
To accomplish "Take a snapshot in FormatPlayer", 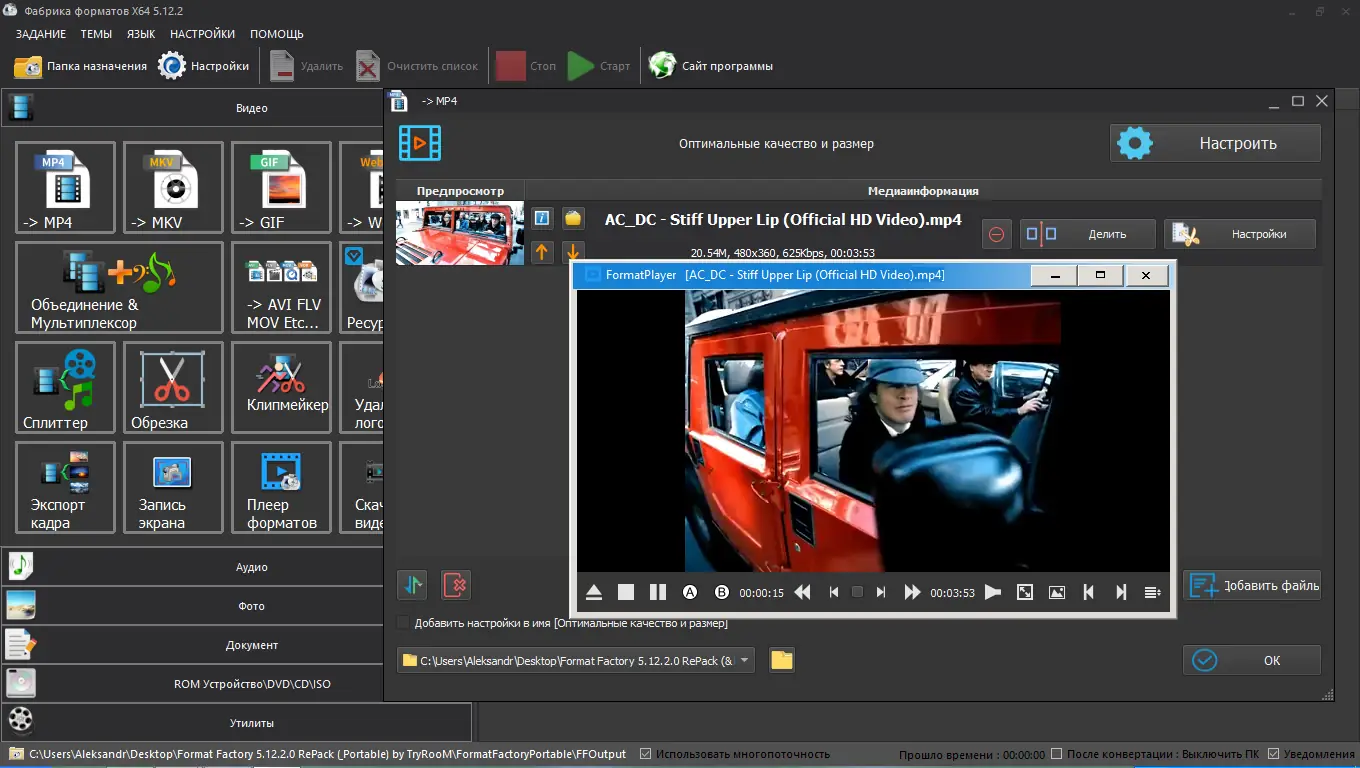I will (x=1057, y=592).
